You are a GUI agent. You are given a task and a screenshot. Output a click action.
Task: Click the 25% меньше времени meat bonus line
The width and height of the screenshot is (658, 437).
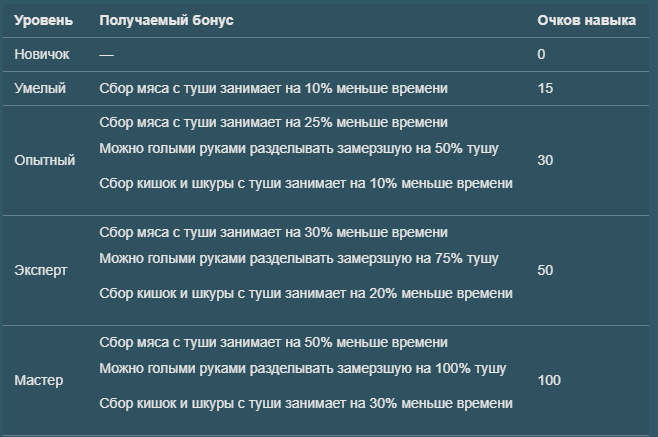coord(273,122)
